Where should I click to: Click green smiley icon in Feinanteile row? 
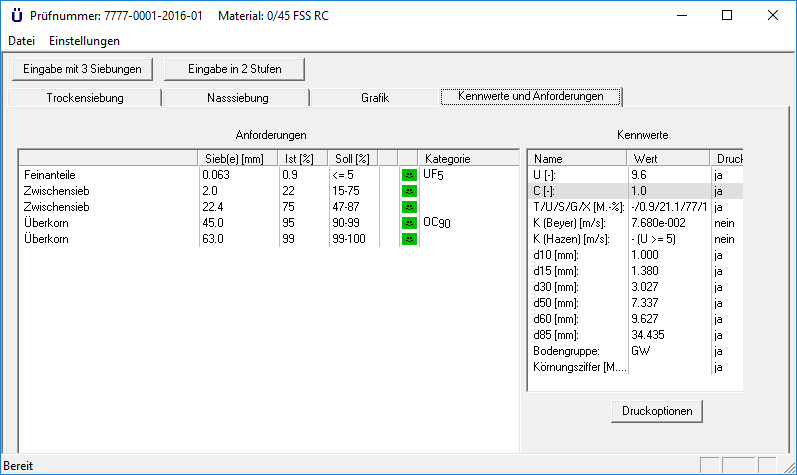tap(409, 175)
